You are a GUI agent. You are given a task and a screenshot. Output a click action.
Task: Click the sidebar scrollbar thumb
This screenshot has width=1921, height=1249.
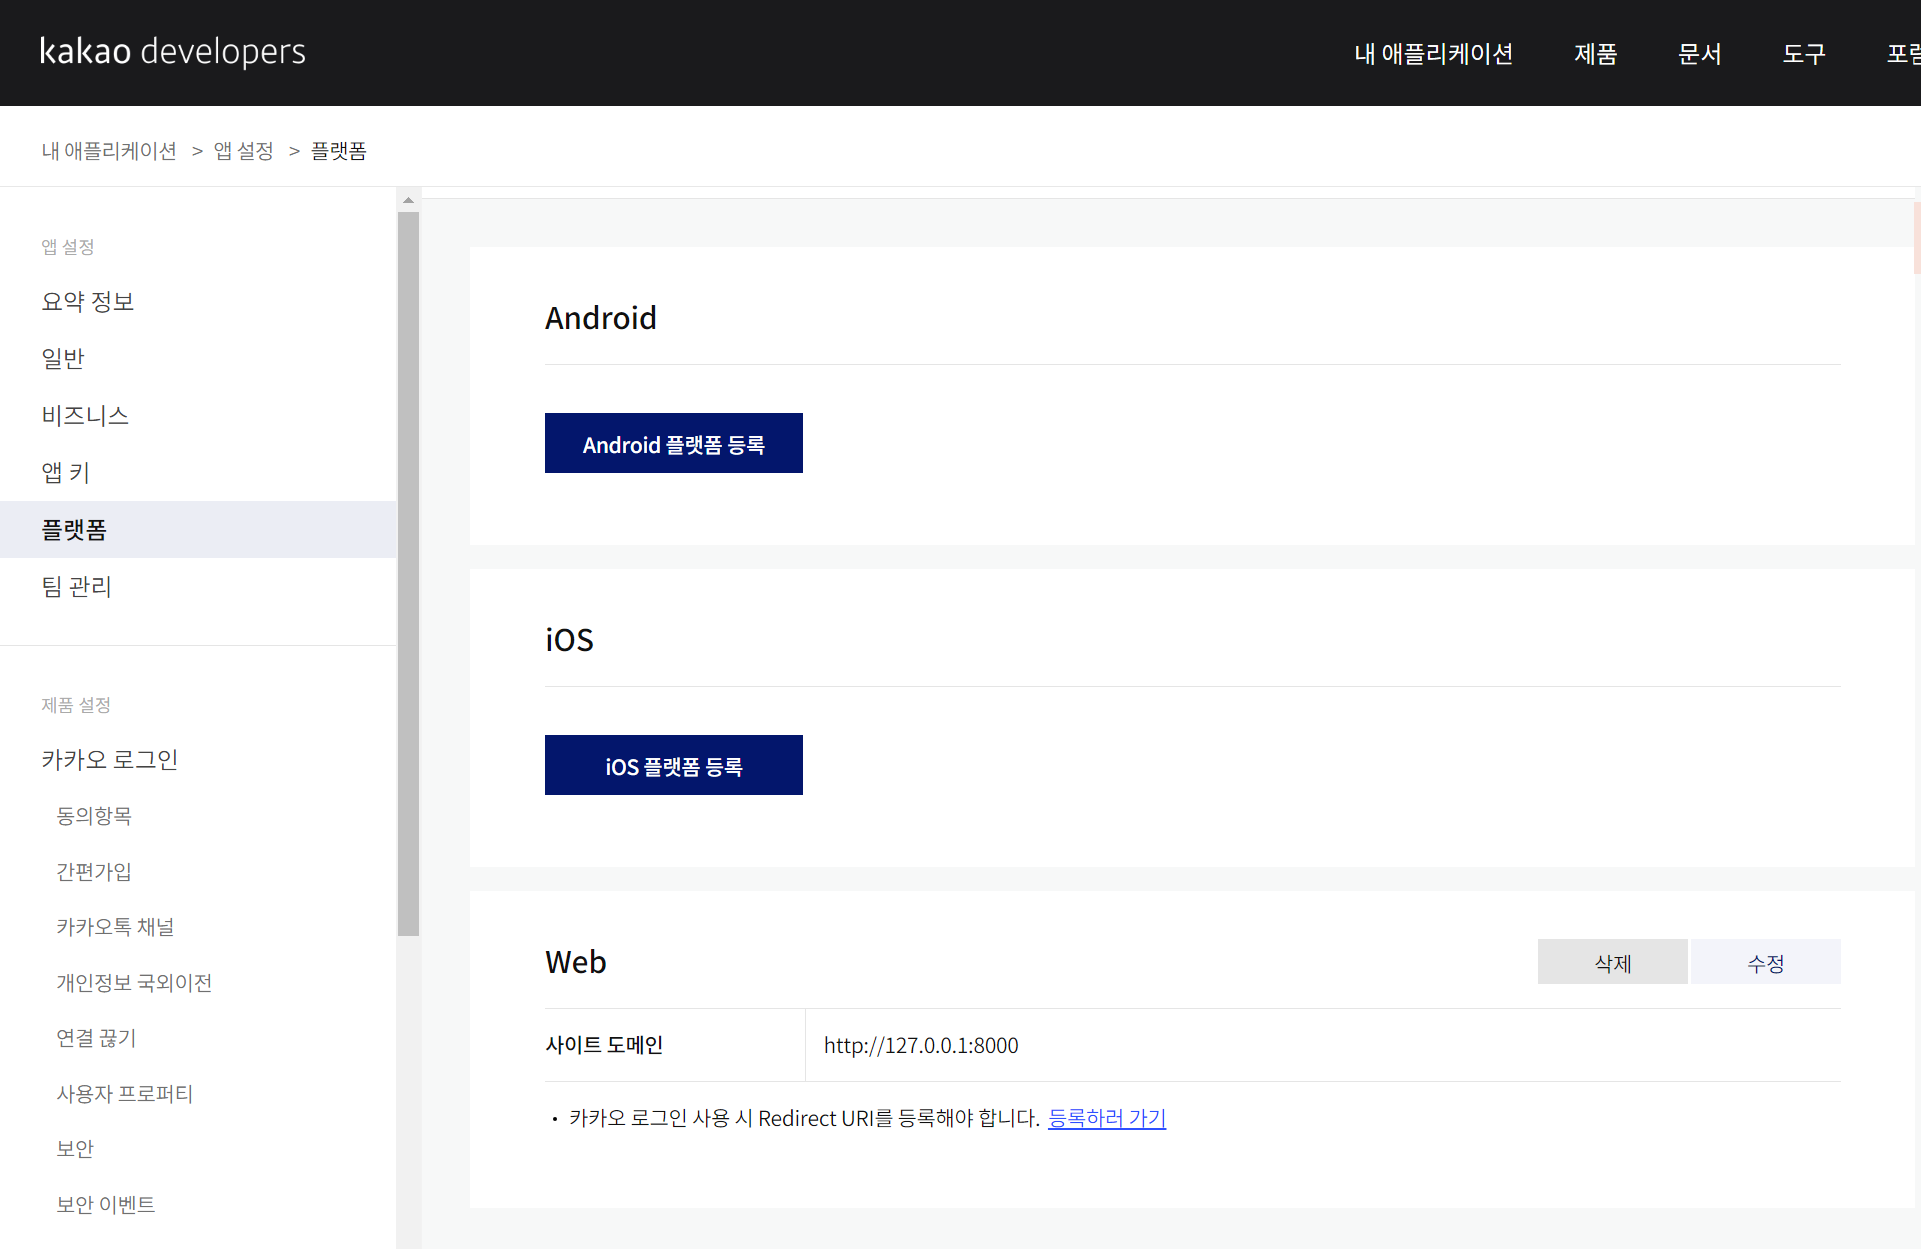tap(408, 574)
